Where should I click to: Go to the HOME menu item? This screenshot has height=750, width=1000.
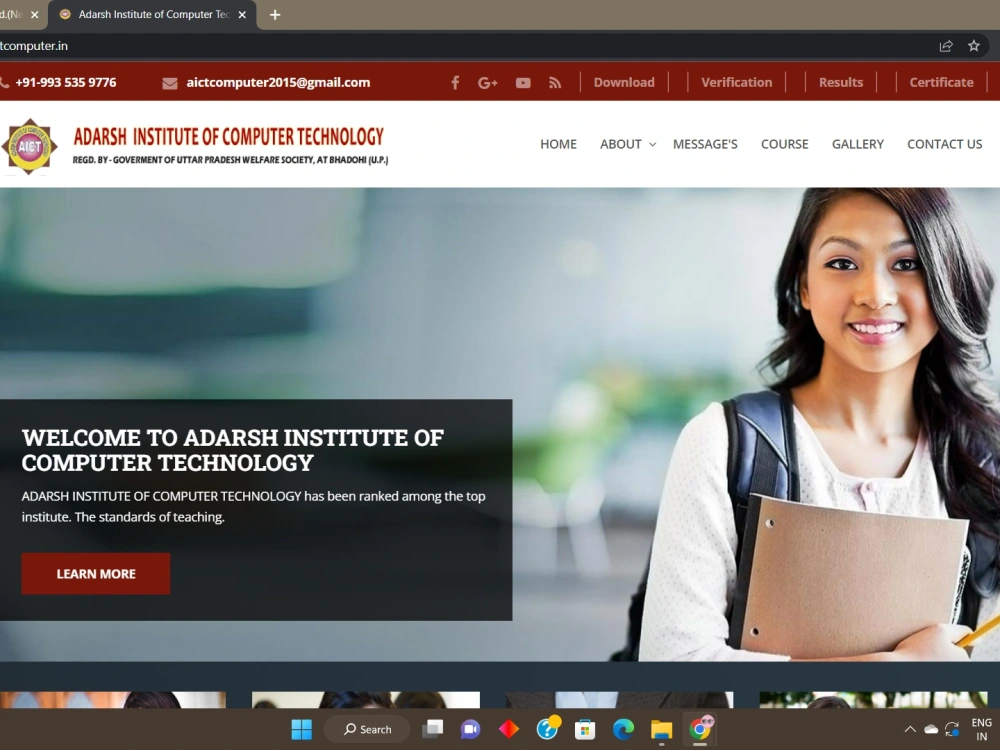[558, 144]
